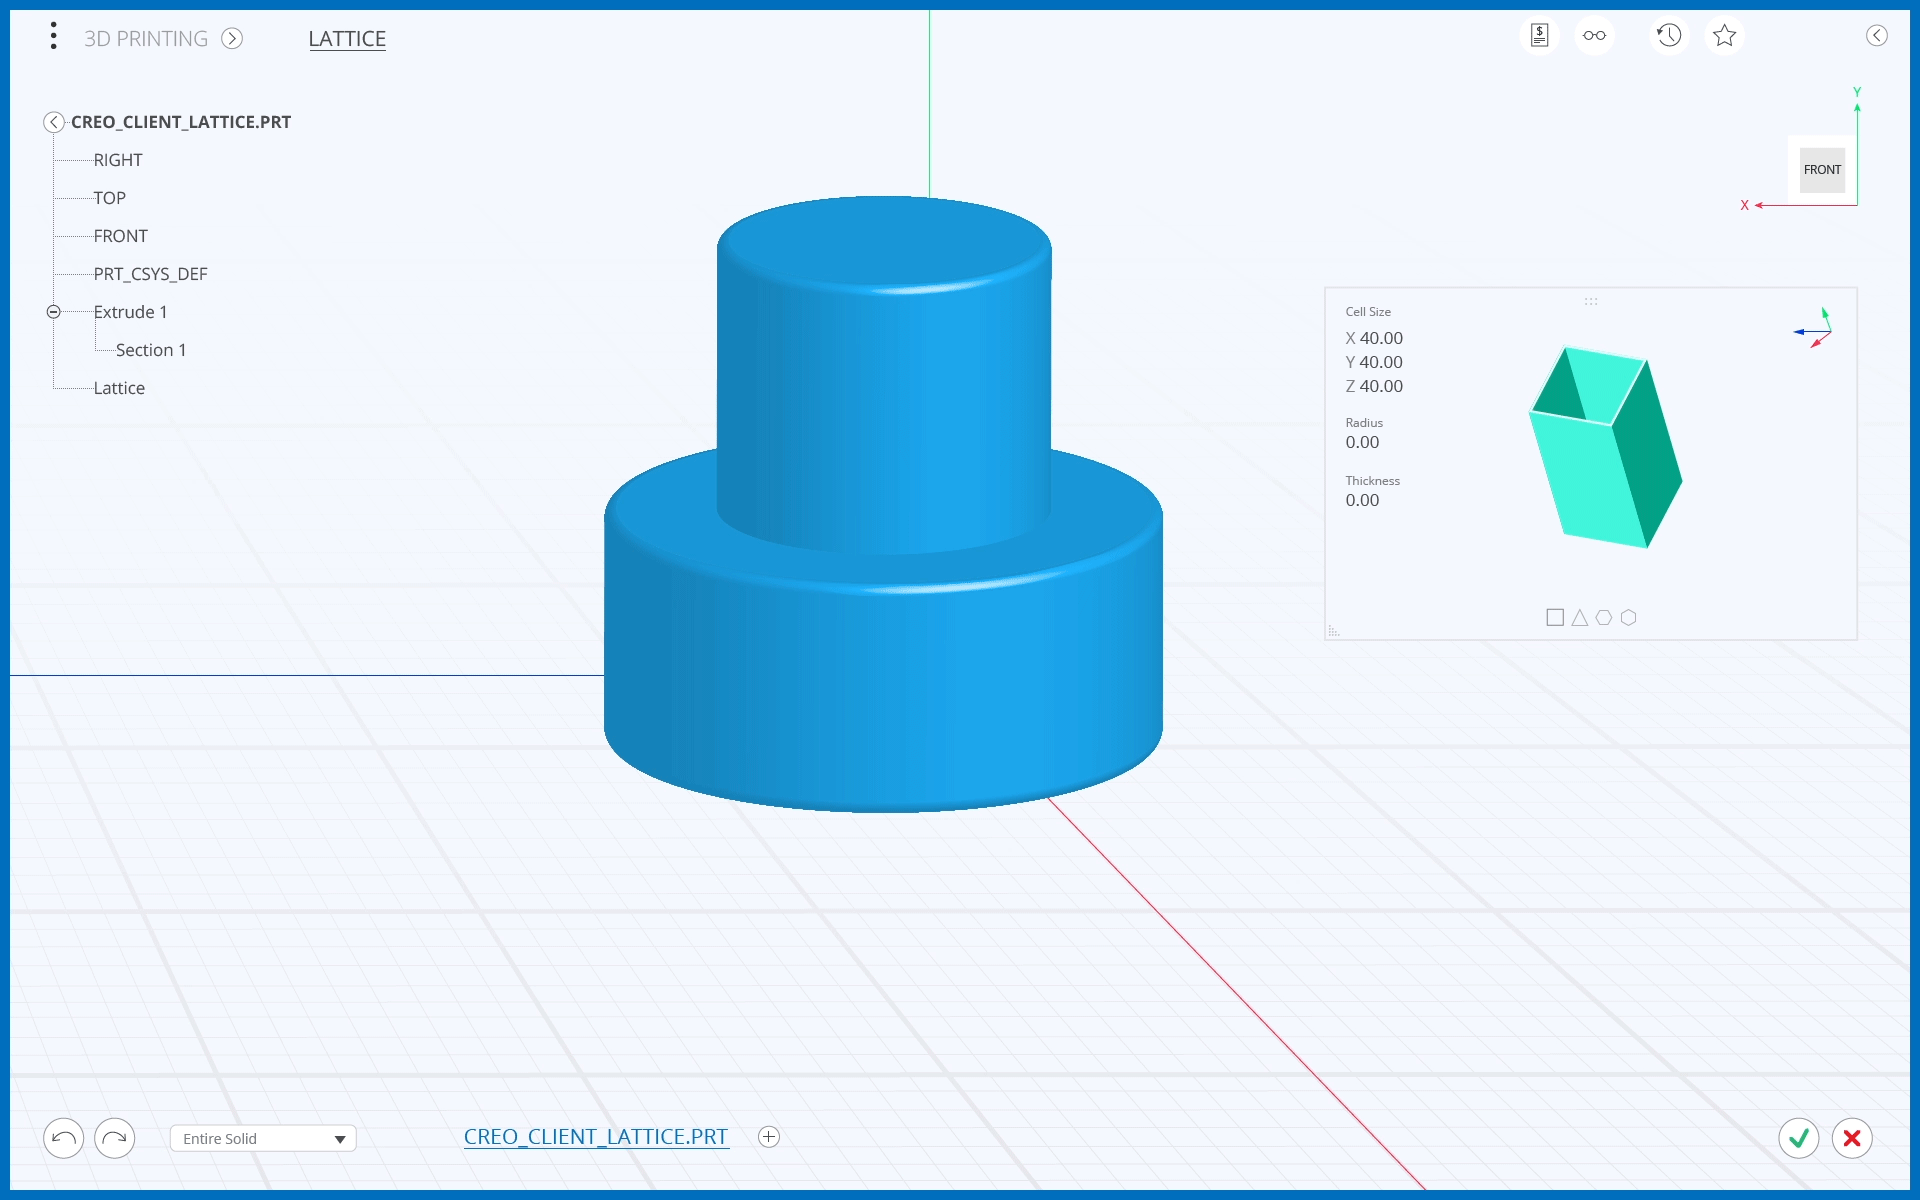Click the redo arrow icon

pos(114,1138)
